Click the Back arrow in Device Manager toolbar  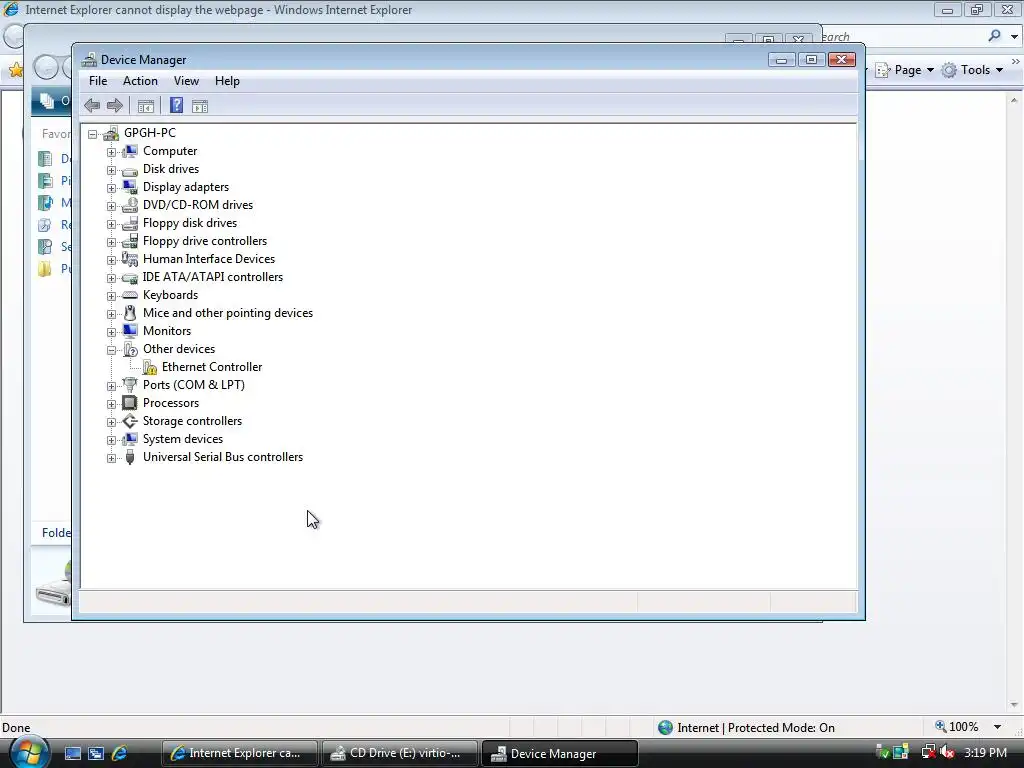coord(92,106)
